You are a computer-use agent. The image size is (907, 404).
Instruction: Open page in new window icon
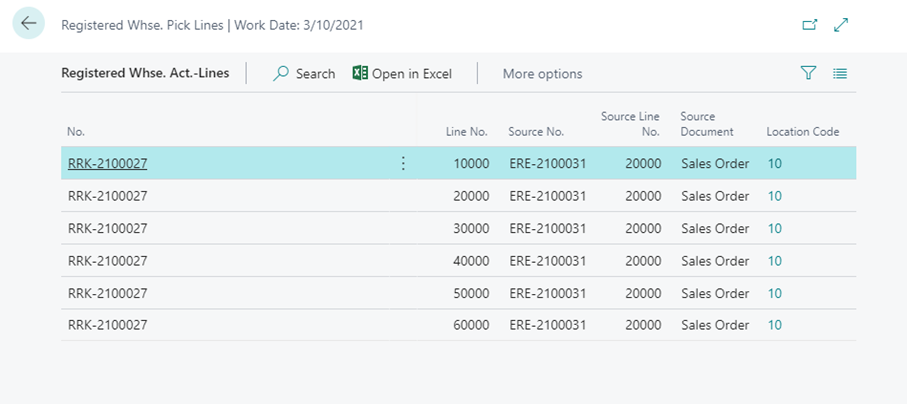809,24
